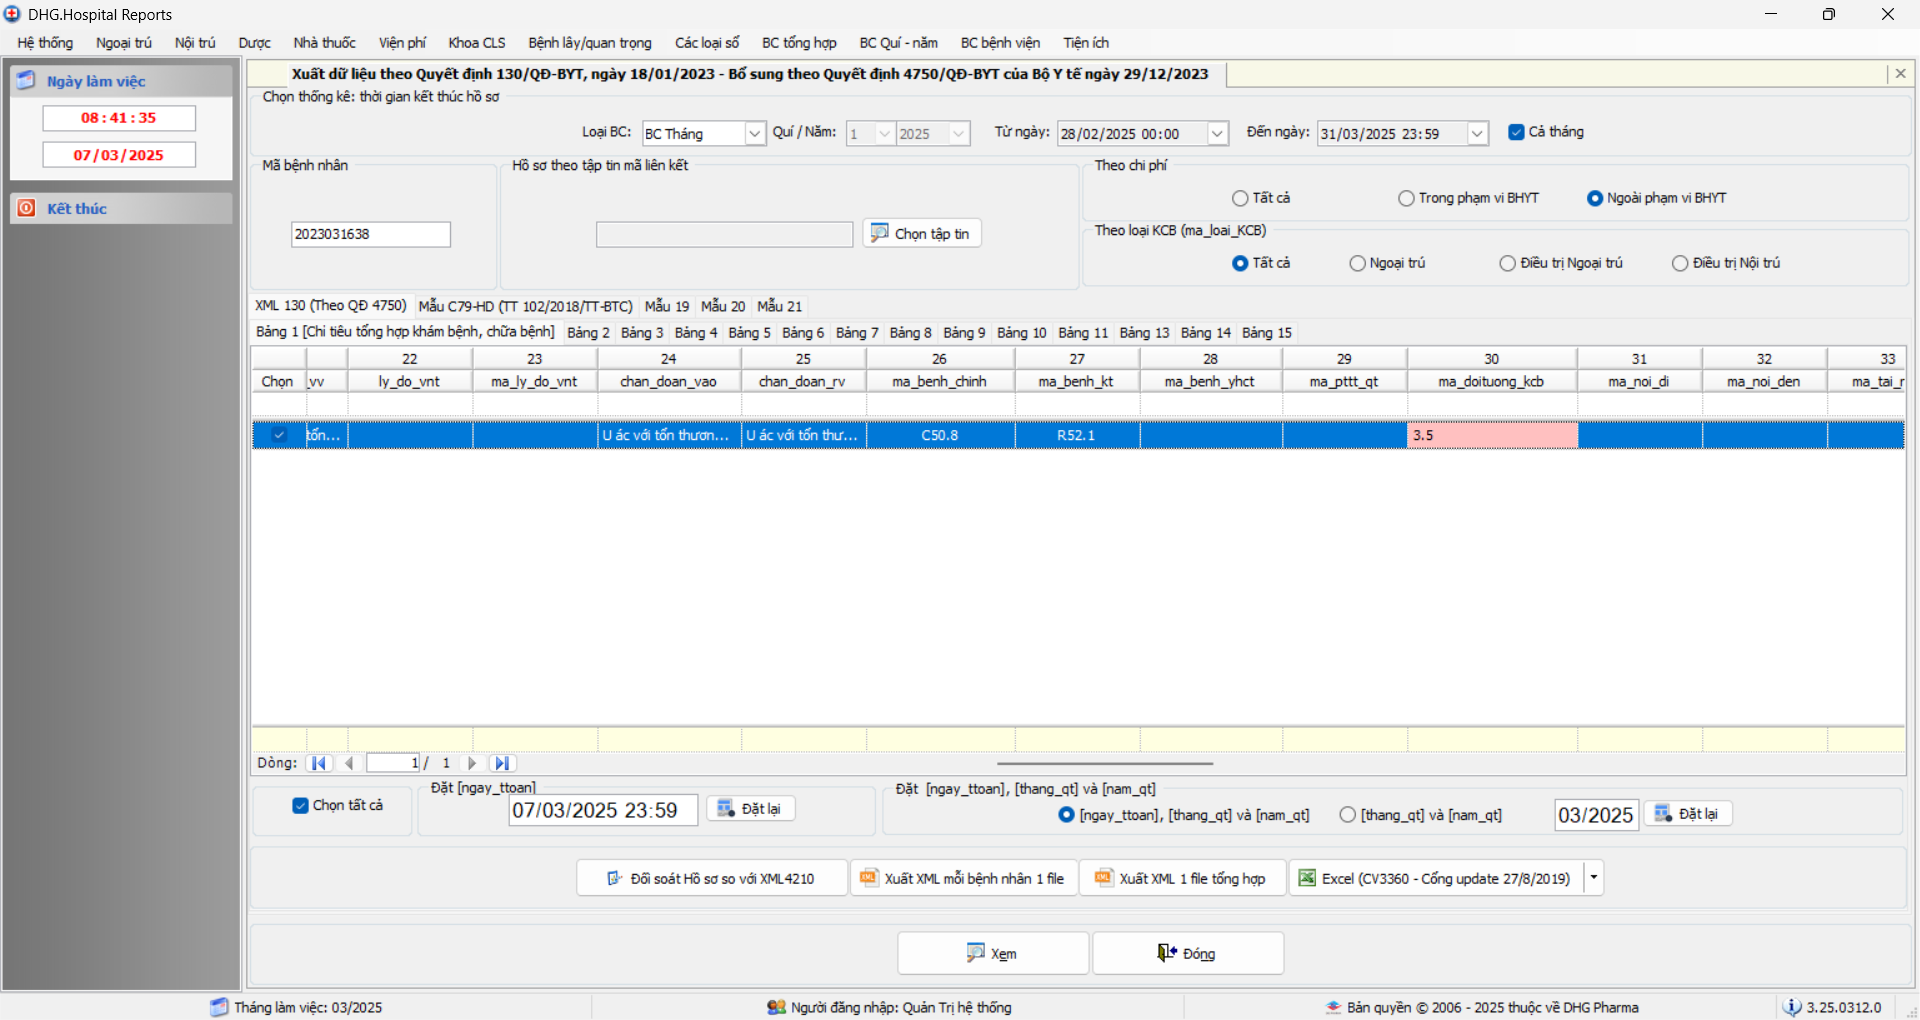Close the export panel with X button
Viewport: 1920px width, 1020px height.
[x=1900, y=73]
